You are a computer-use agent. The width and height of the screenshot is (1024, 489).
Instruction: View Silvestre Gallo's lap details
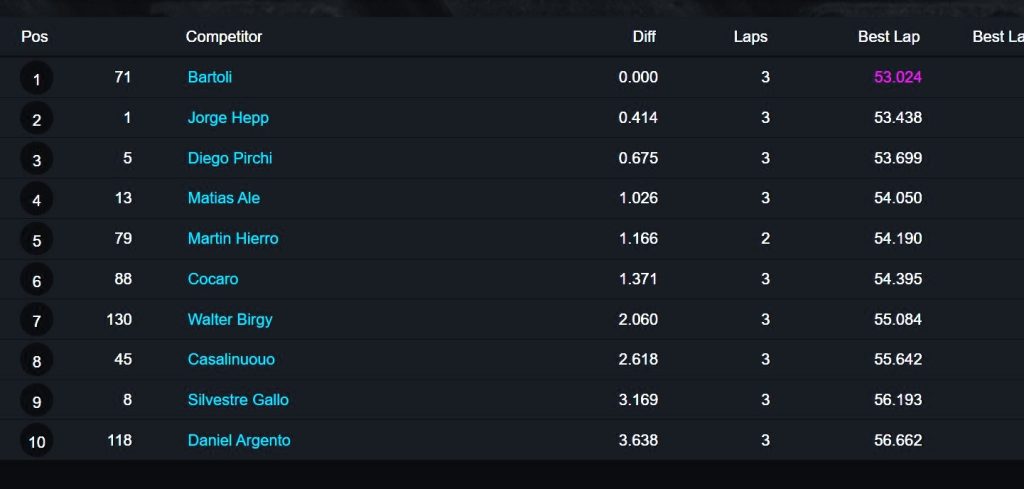coord(238,400)
